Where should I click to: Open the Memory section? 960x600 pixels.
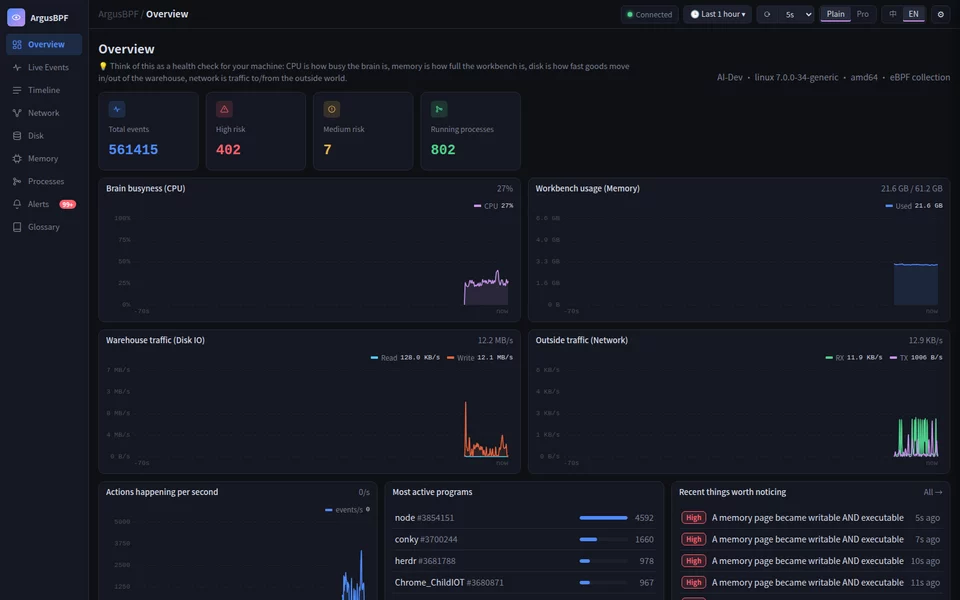pyautogui.click(x=44, y=159)
